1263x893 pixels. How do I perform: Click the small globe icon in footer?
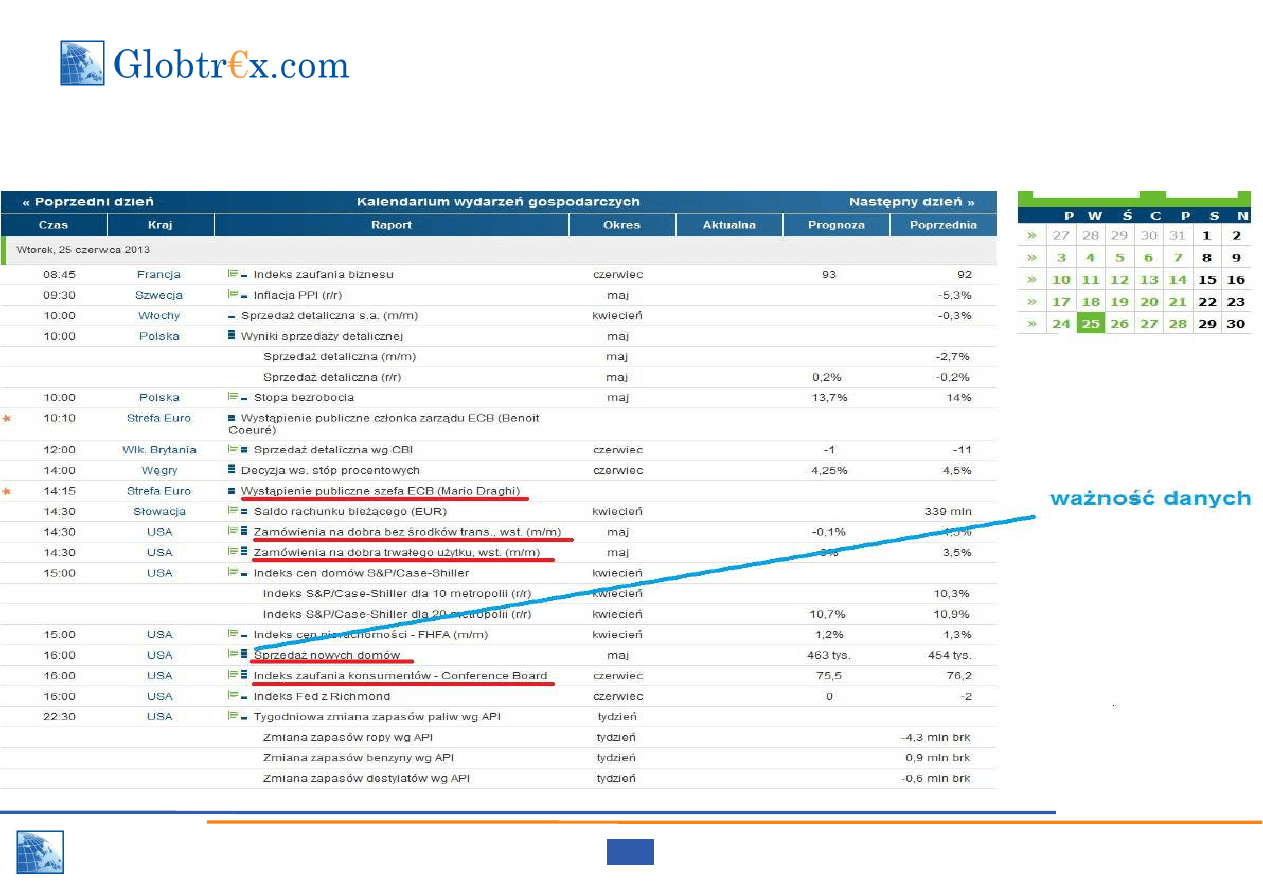coord(40,853)
